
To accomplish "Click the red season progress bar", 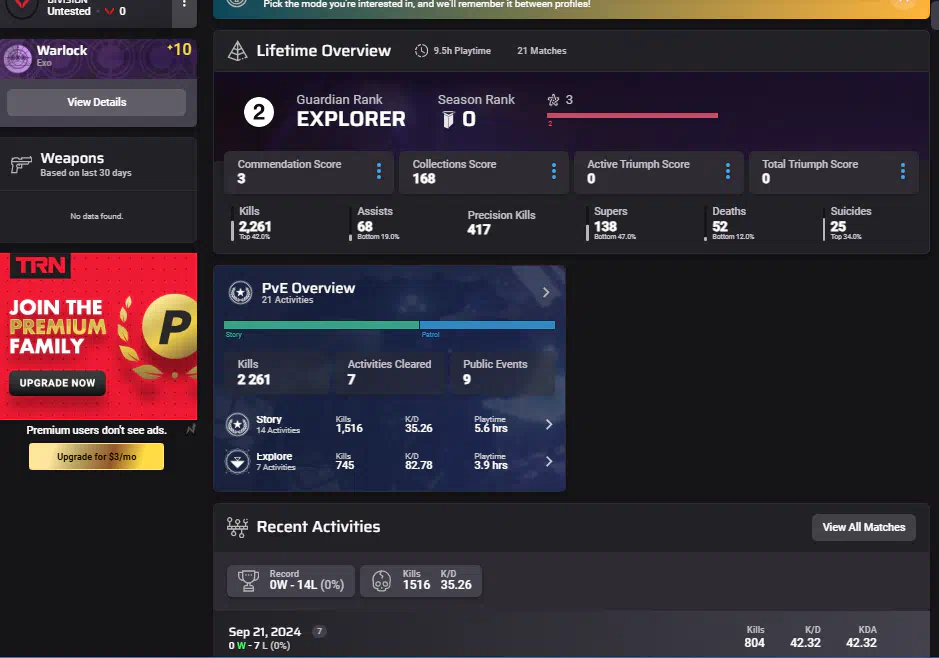I will click(632, 116).
